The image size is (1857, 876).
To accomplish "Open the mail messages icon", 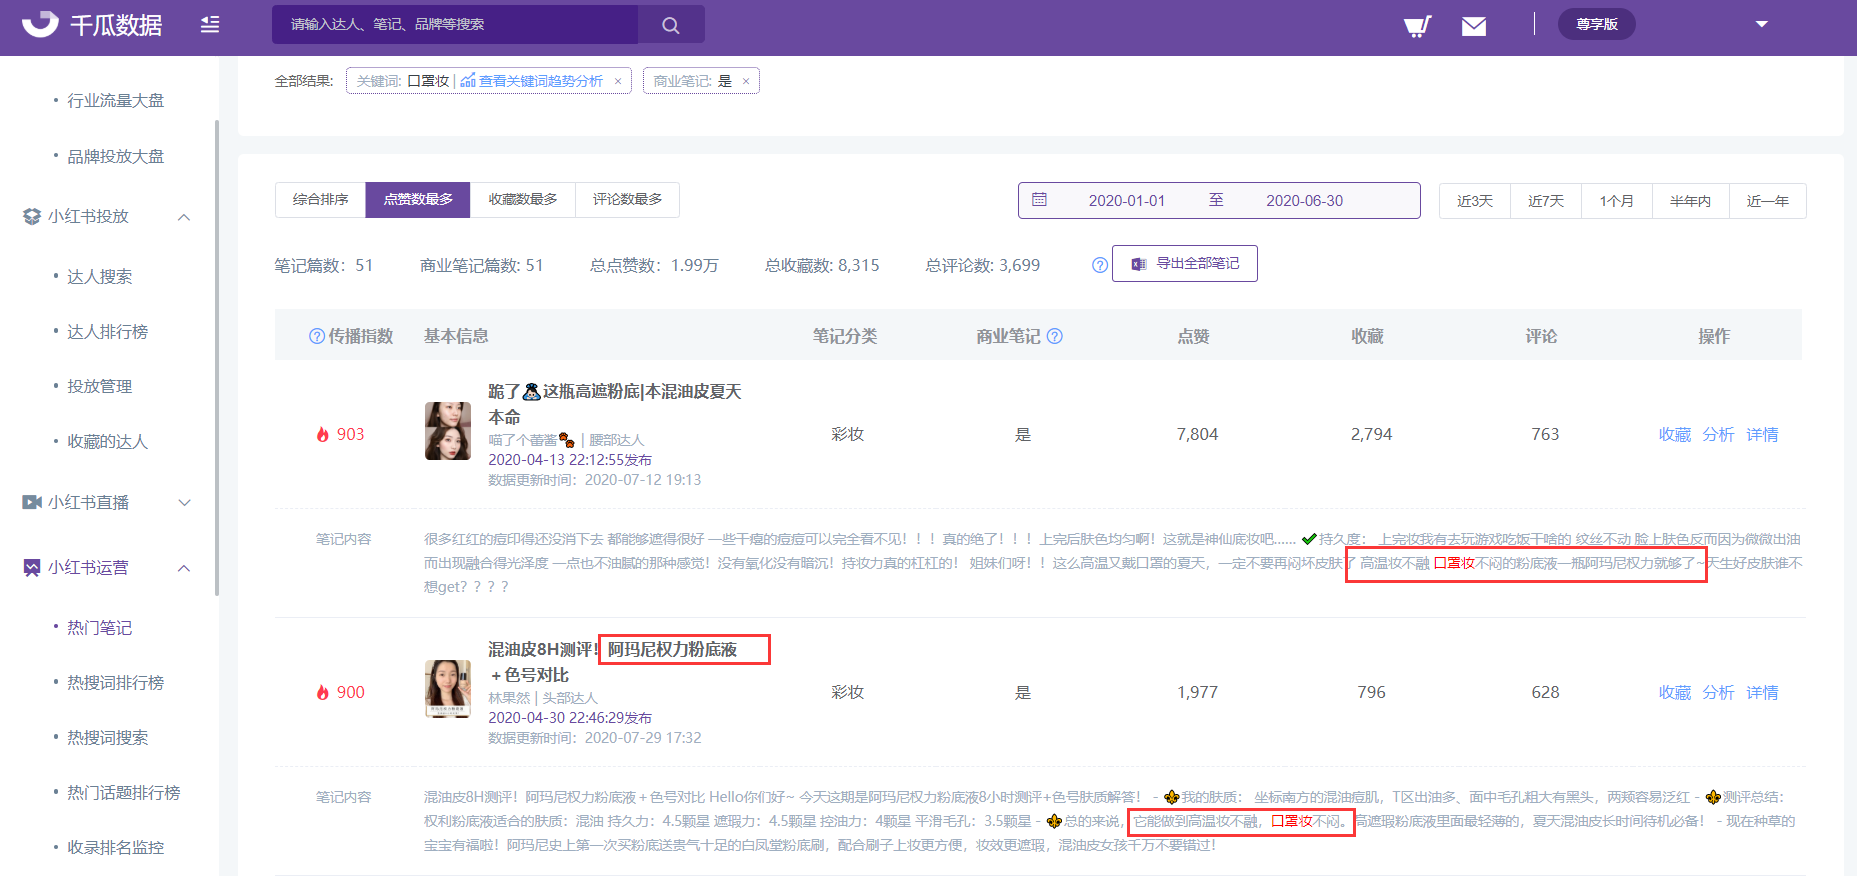I will tap(1474, 26).
